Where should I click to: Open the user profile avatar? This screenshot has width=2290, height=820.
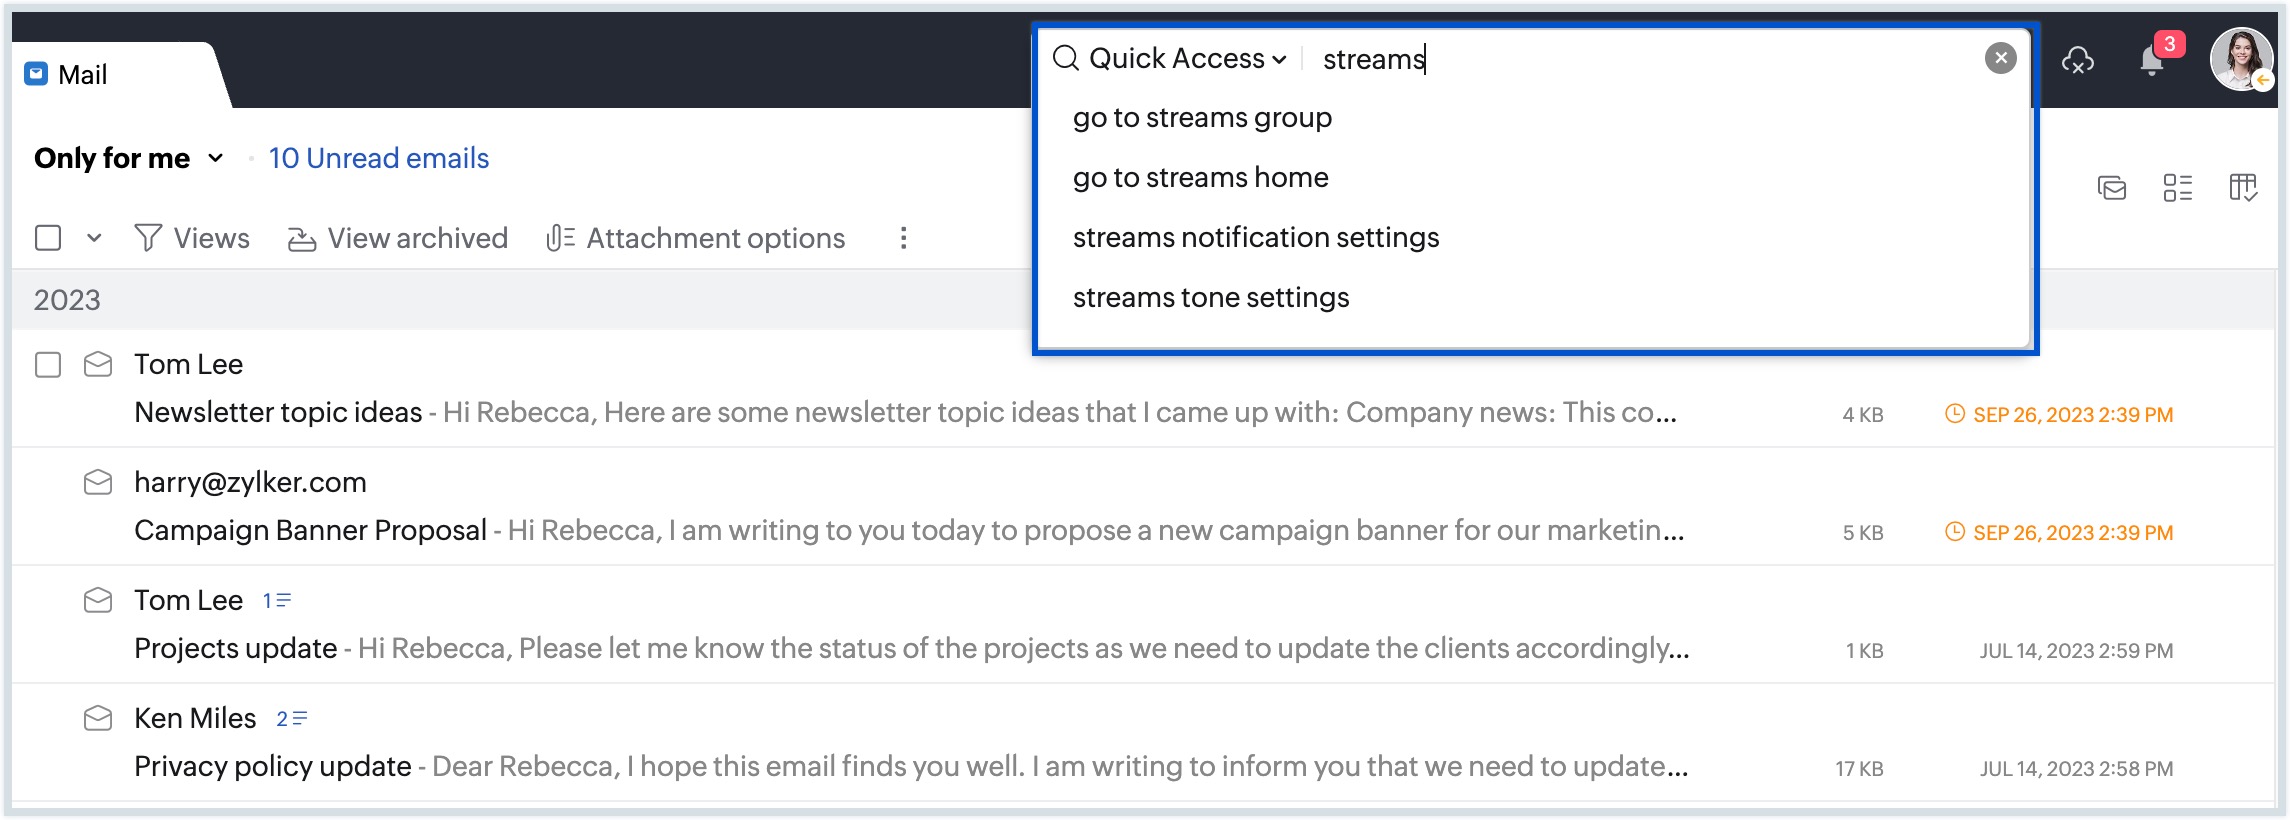coord(2241,59)
